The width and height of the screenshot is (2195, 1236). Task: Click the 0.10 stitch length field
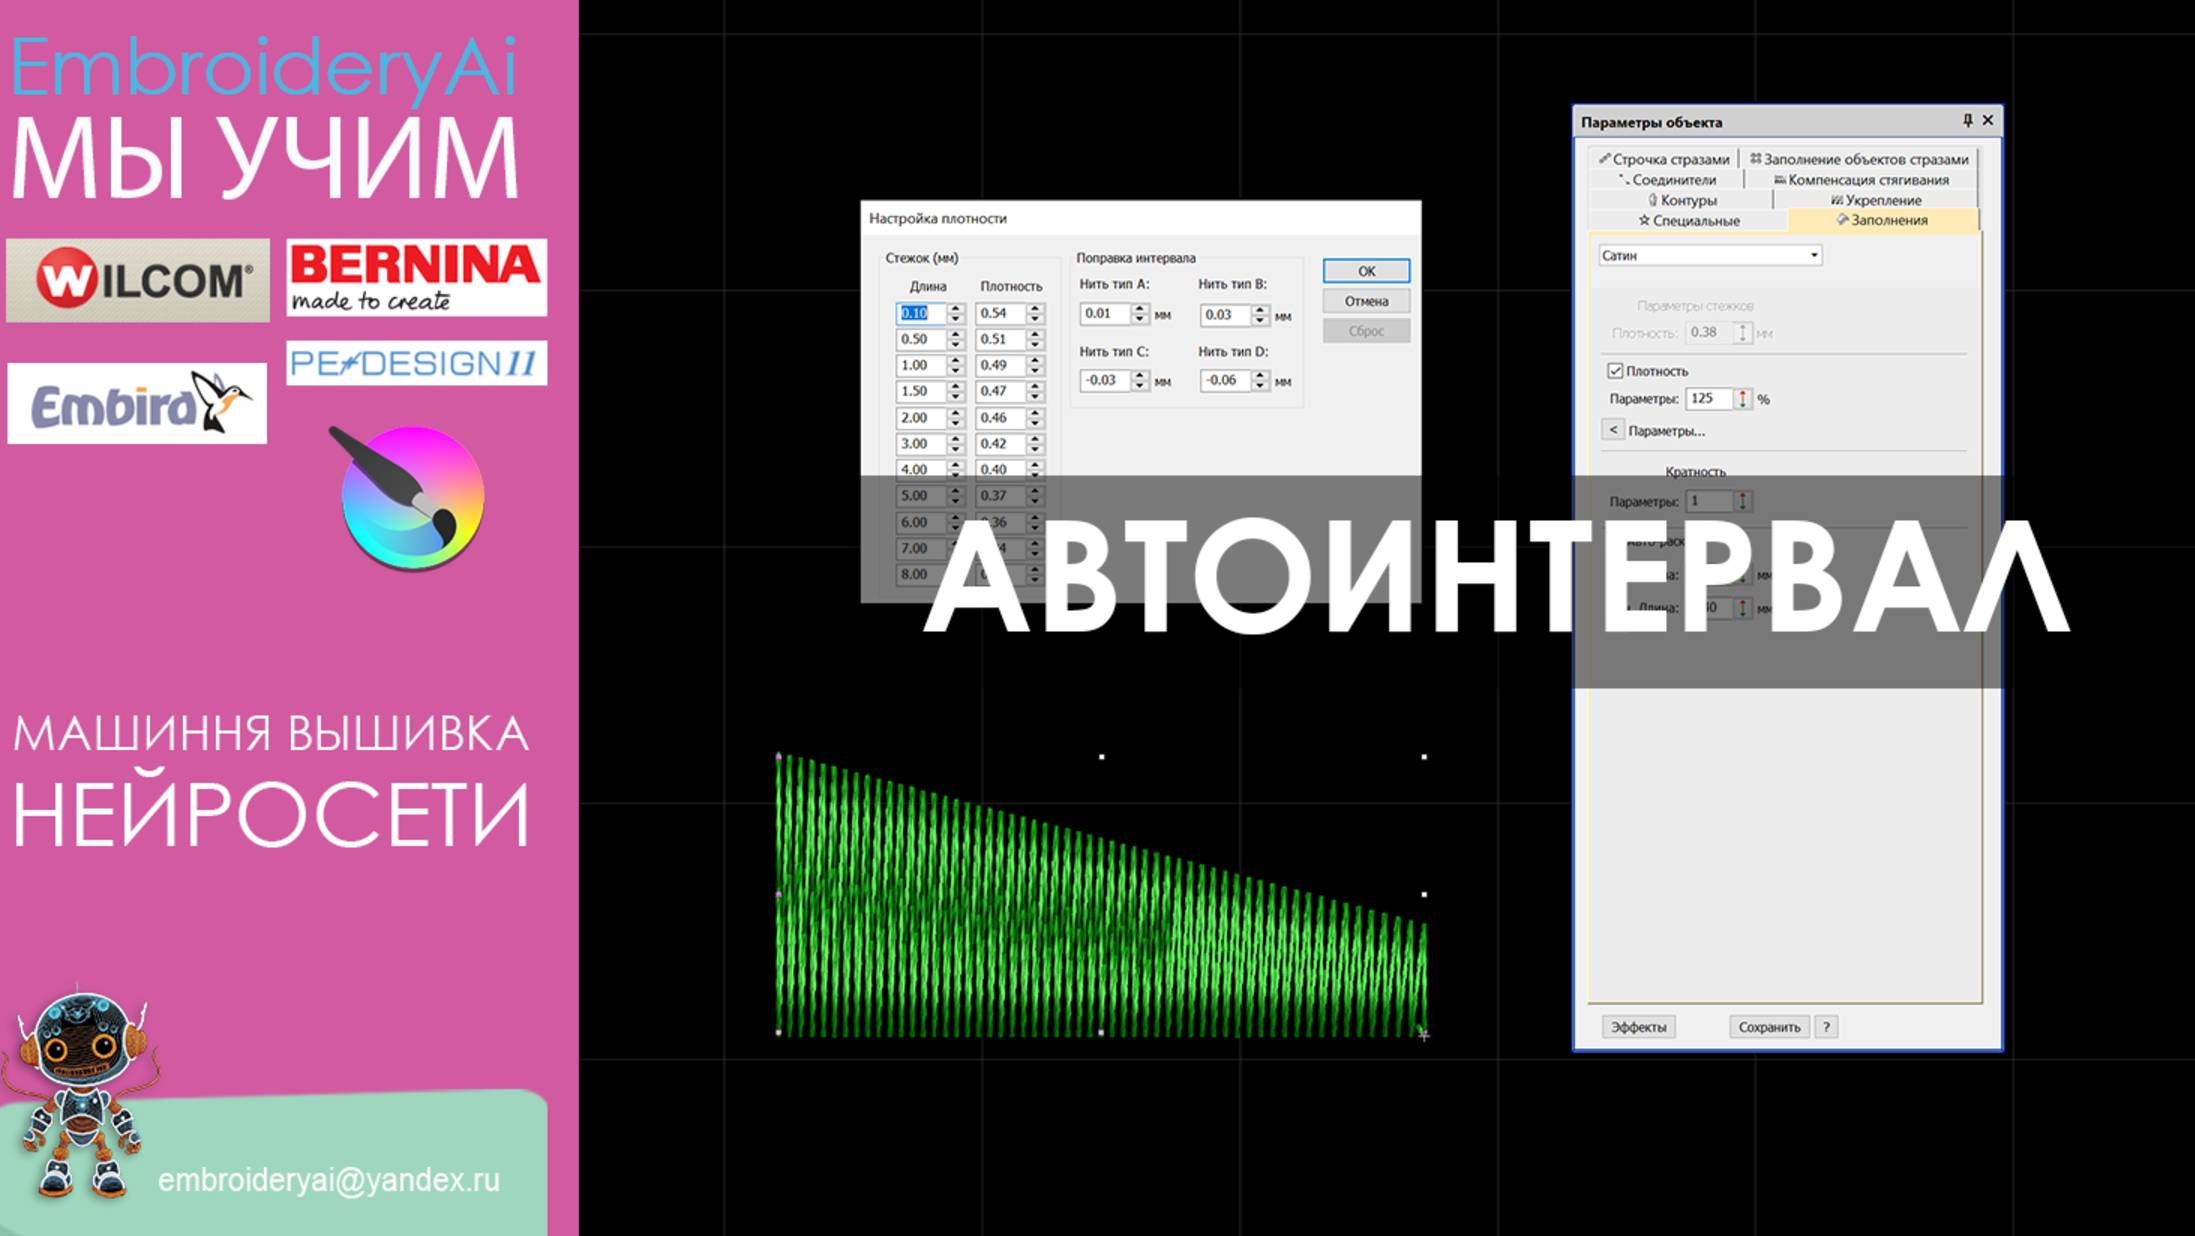[x=918, y=313]
